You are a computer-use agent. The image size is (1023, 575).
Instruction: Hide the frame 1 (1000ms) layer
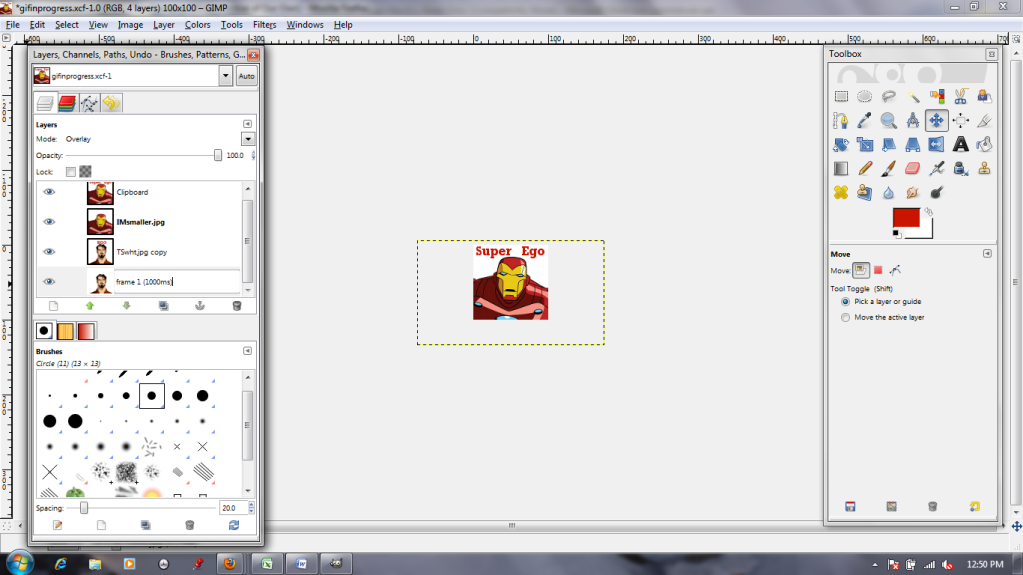tap(49, 282)
